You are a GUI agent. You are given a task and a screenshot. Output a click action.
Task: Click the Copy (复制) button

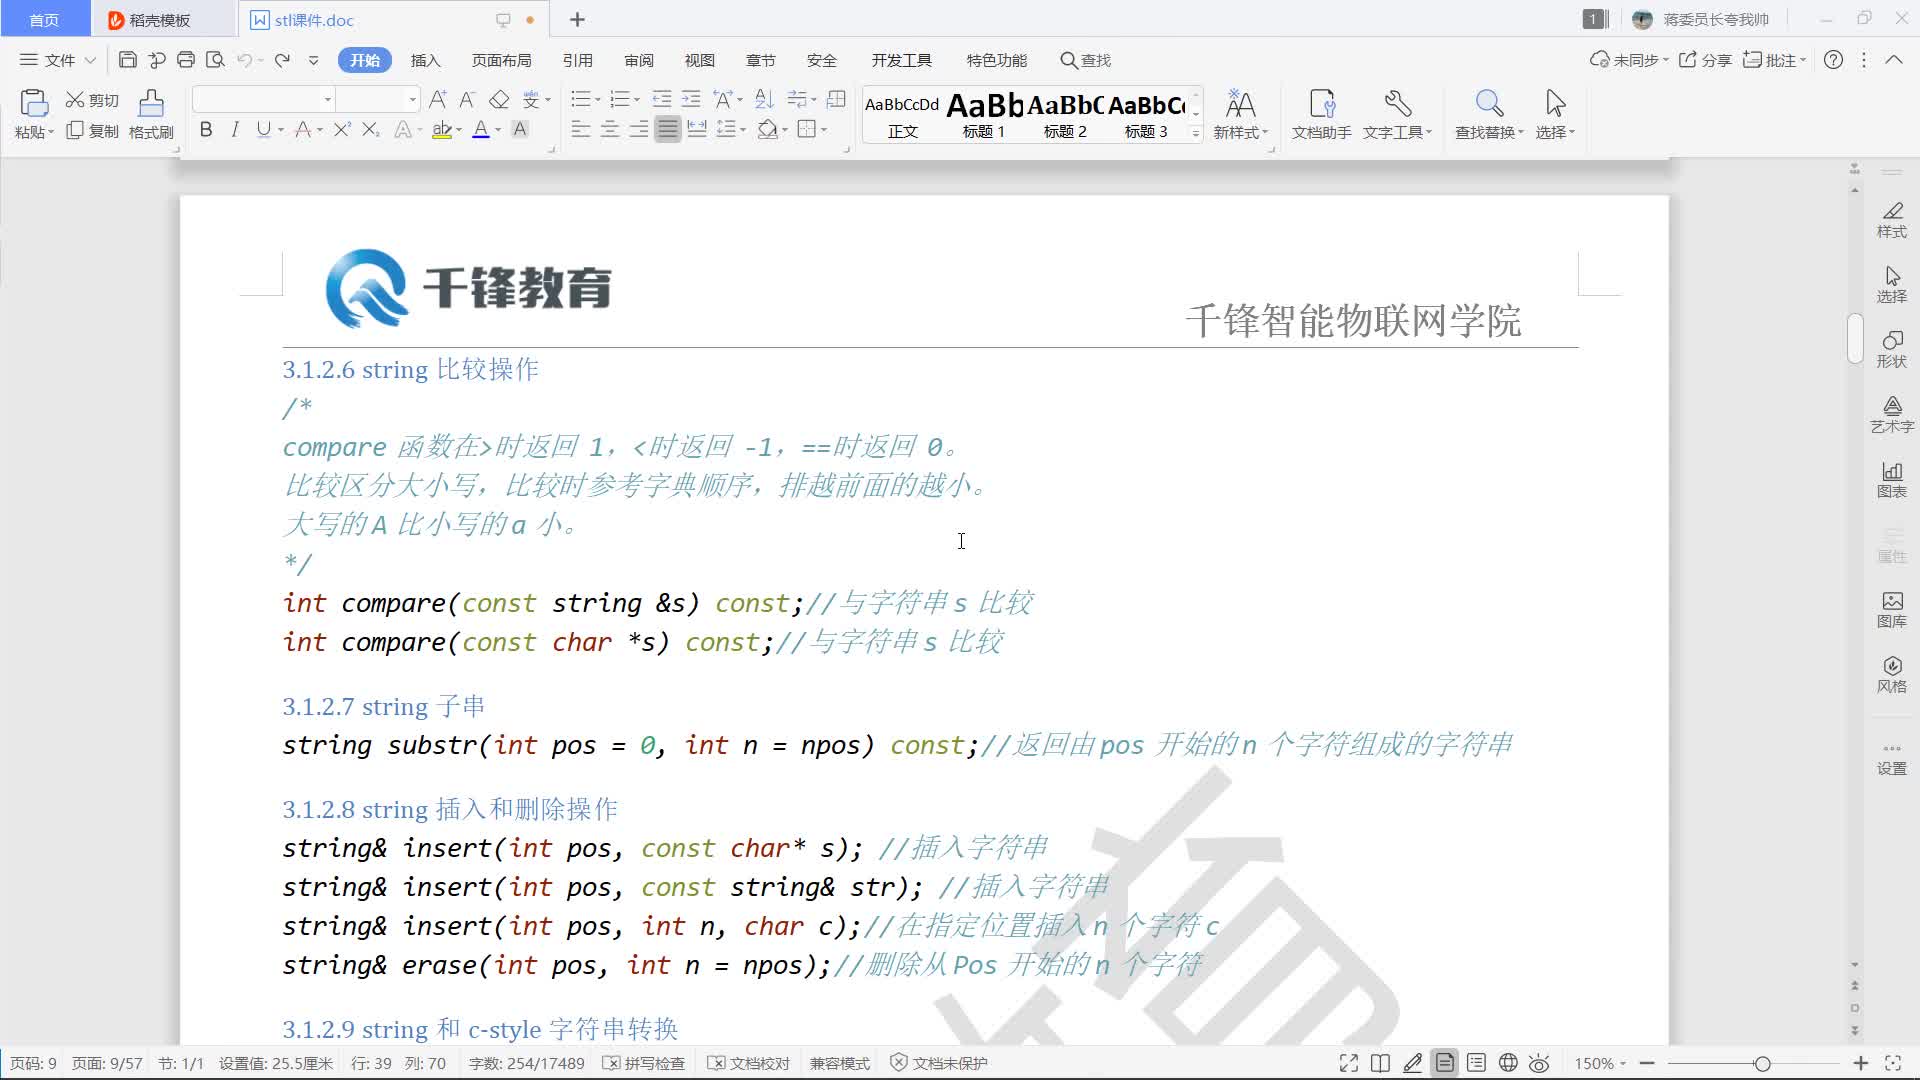coord(92,131)
